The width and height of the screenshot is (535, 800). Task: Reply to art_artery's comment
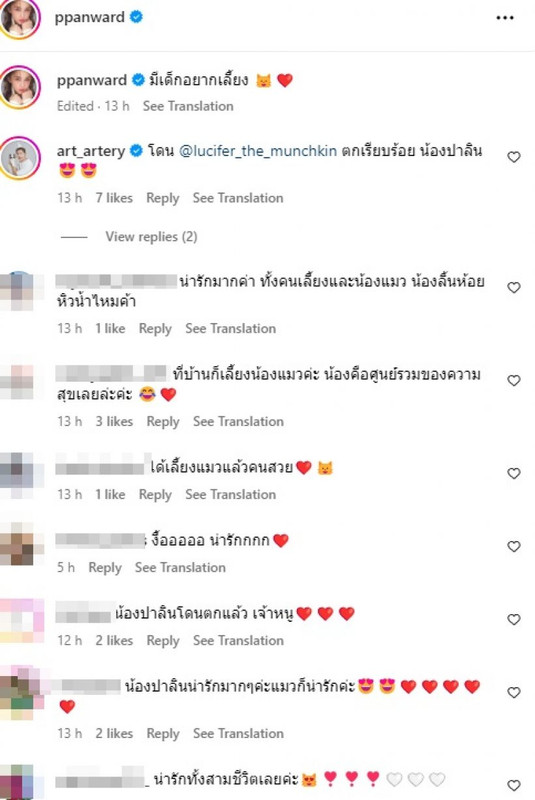[x=163, y=198]
